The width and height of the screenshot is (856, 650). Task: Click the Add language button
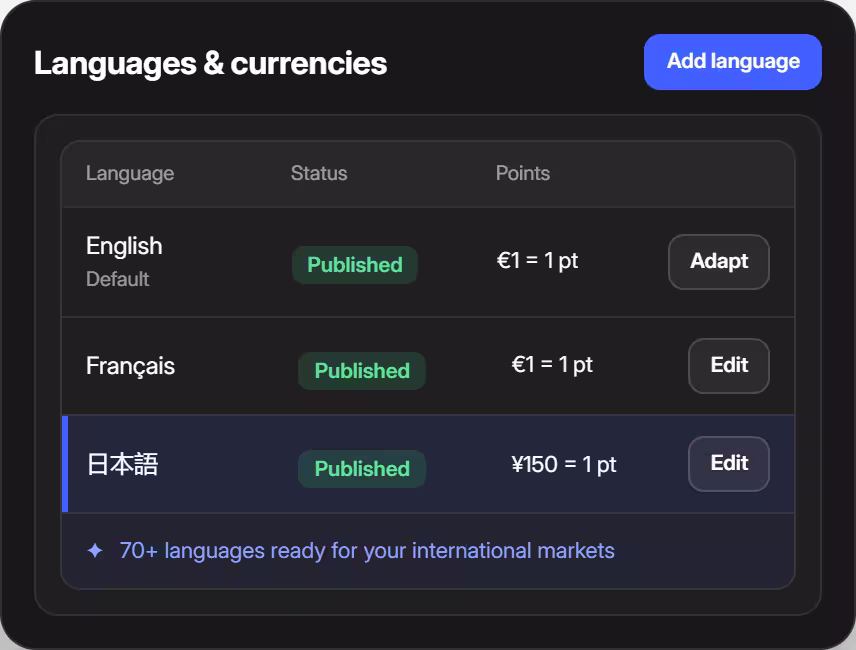point(733,62)
